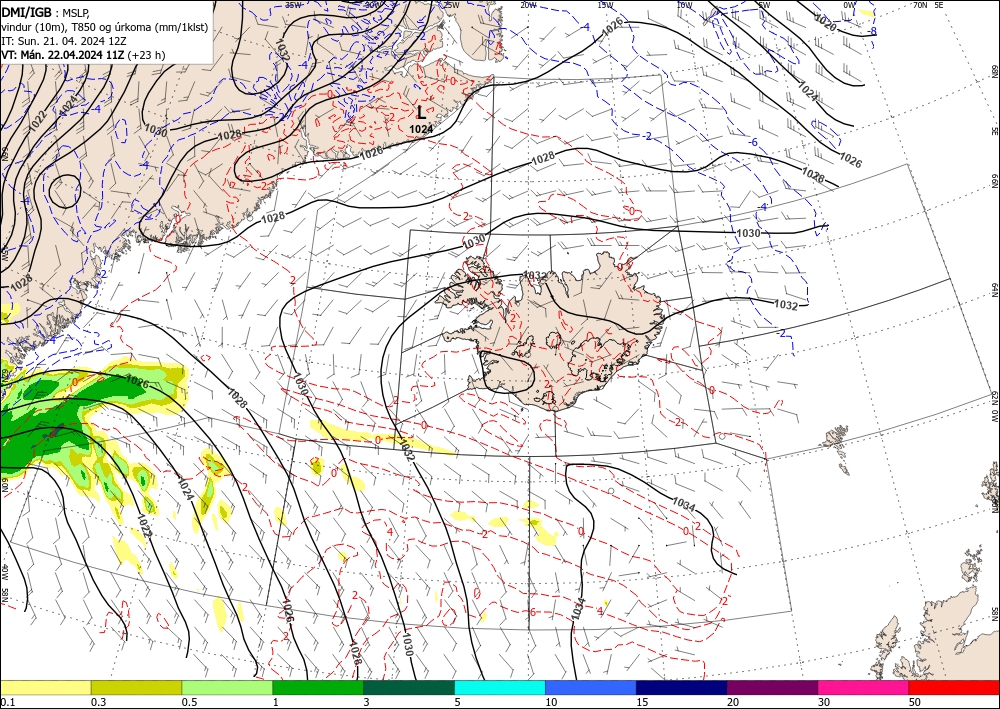Click the bold '1024' value under the L
Image resolution: width=1000 pixels, height=709 pixels.
pos(421,129)
